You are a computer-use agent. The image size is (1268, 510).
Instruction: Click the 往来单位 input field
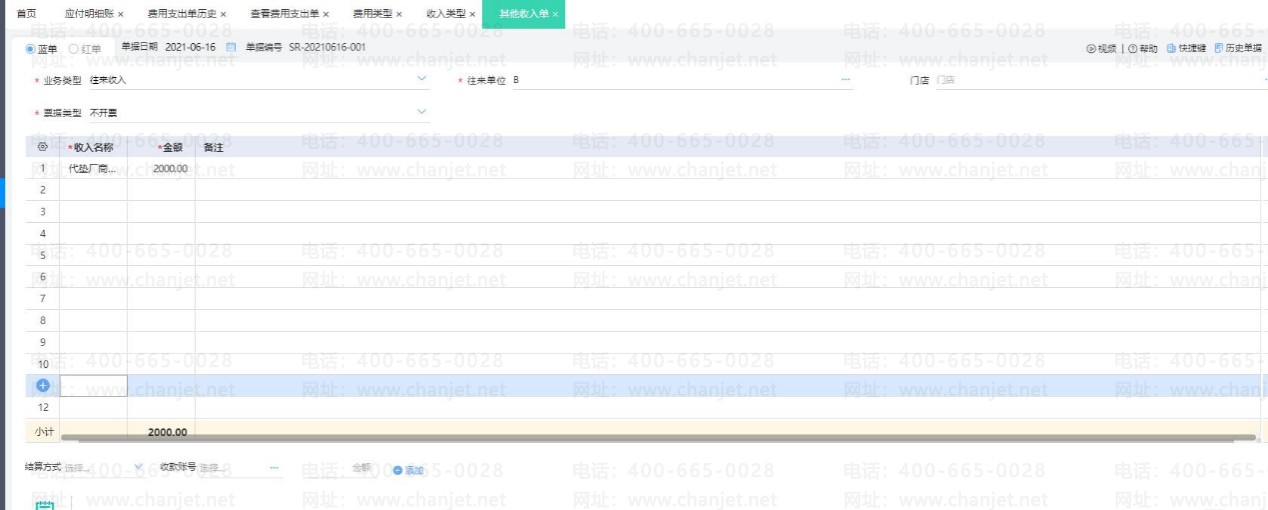pyautogui.click(x=682, y=79)
